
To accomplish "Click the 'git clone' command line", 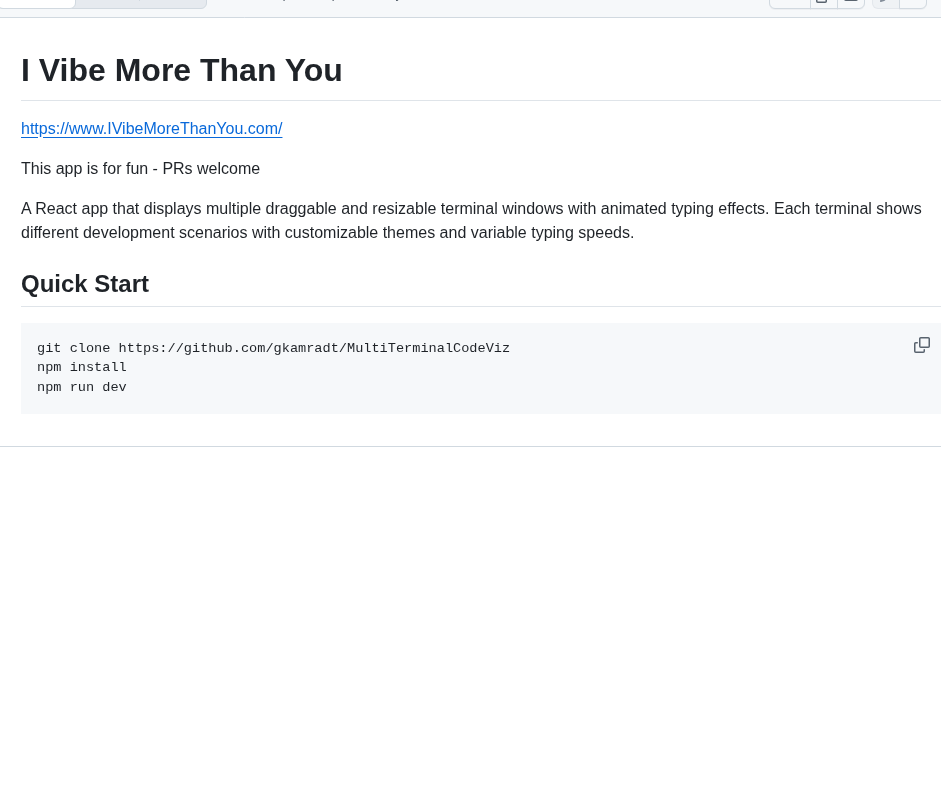I will [273, 348].
